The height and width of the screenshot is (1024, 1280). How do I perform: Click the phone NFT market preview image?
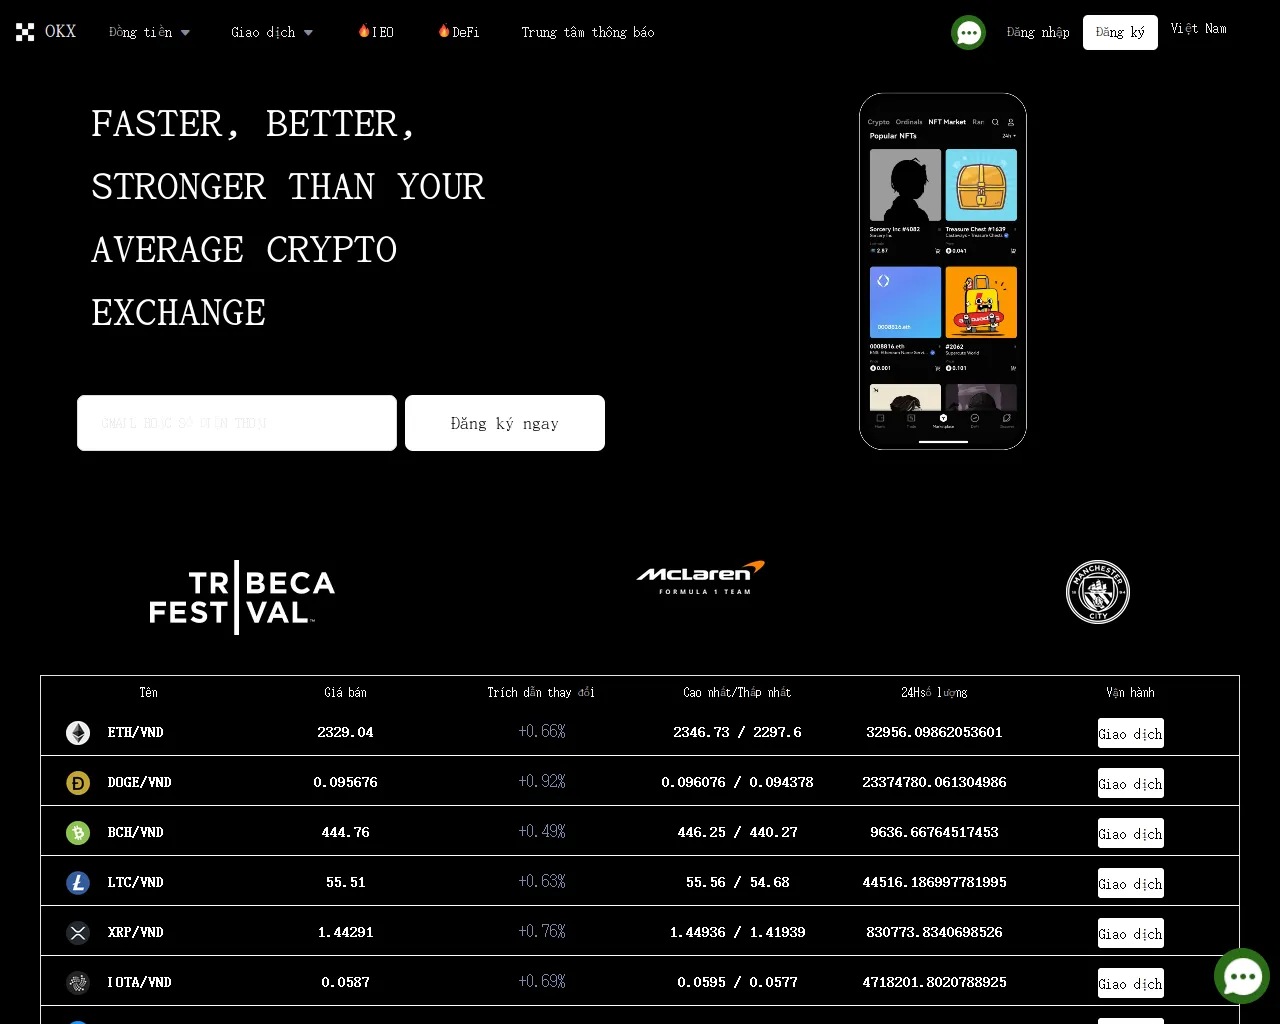[x=943, y=271]
